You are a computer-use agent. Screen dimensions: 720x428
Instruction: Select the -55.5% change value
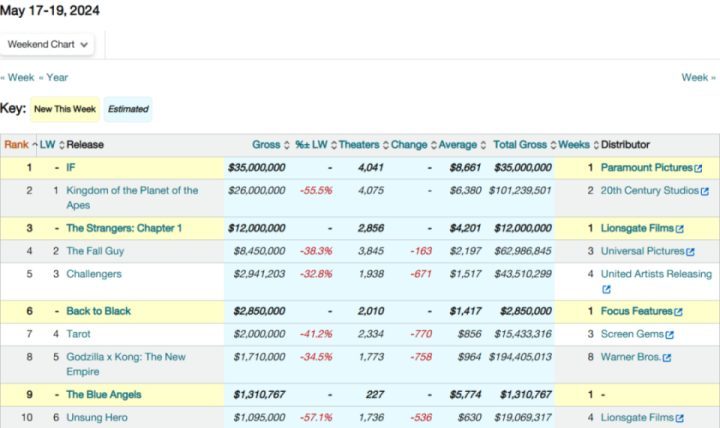coord(316,191)
